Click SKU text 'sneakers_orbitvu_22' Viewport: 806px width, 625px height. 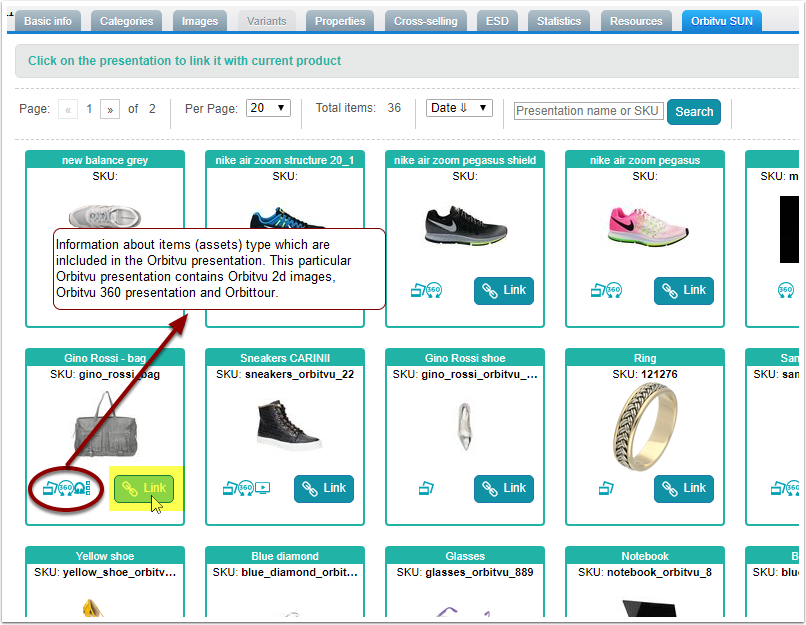click(x=299, y=374)
